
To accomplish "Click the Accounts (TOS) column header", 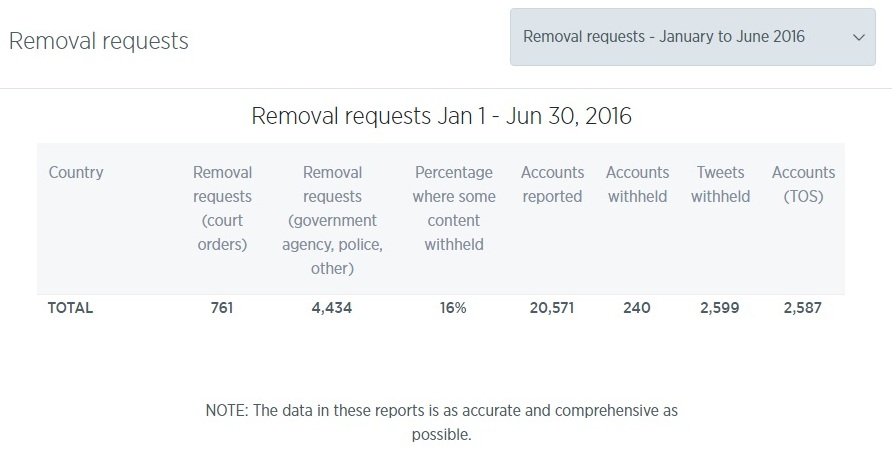I will (x=803, y=184).
